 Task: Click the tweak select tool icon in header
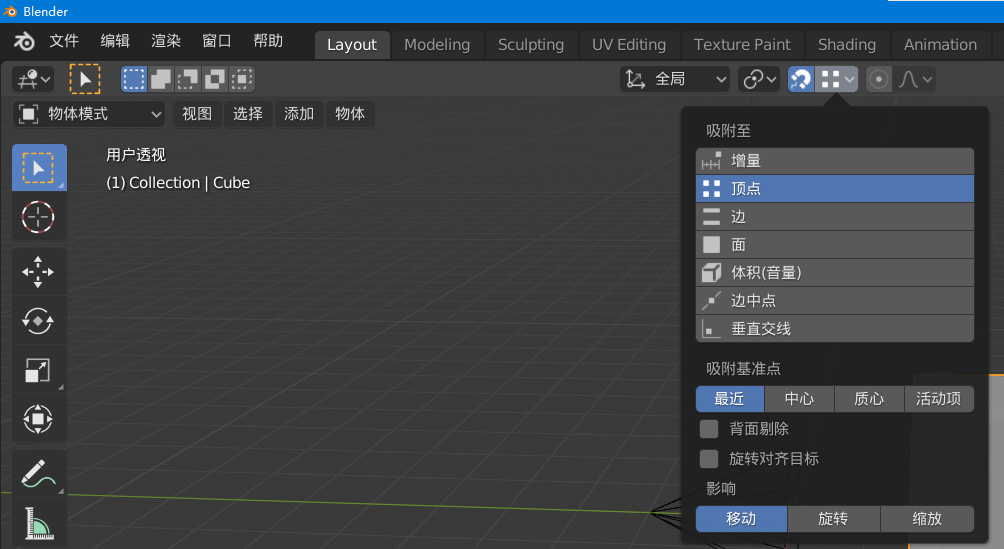[85, 79]
